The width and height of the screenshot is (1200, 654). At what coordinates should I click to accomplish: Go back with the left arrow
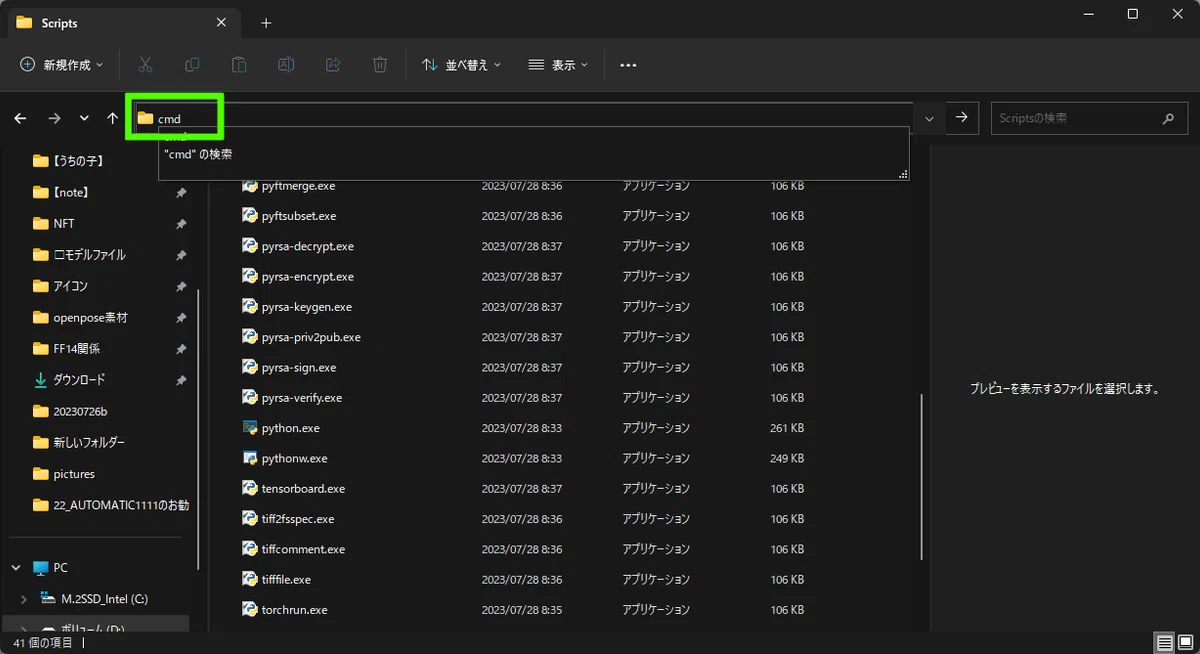click(20, 118)
